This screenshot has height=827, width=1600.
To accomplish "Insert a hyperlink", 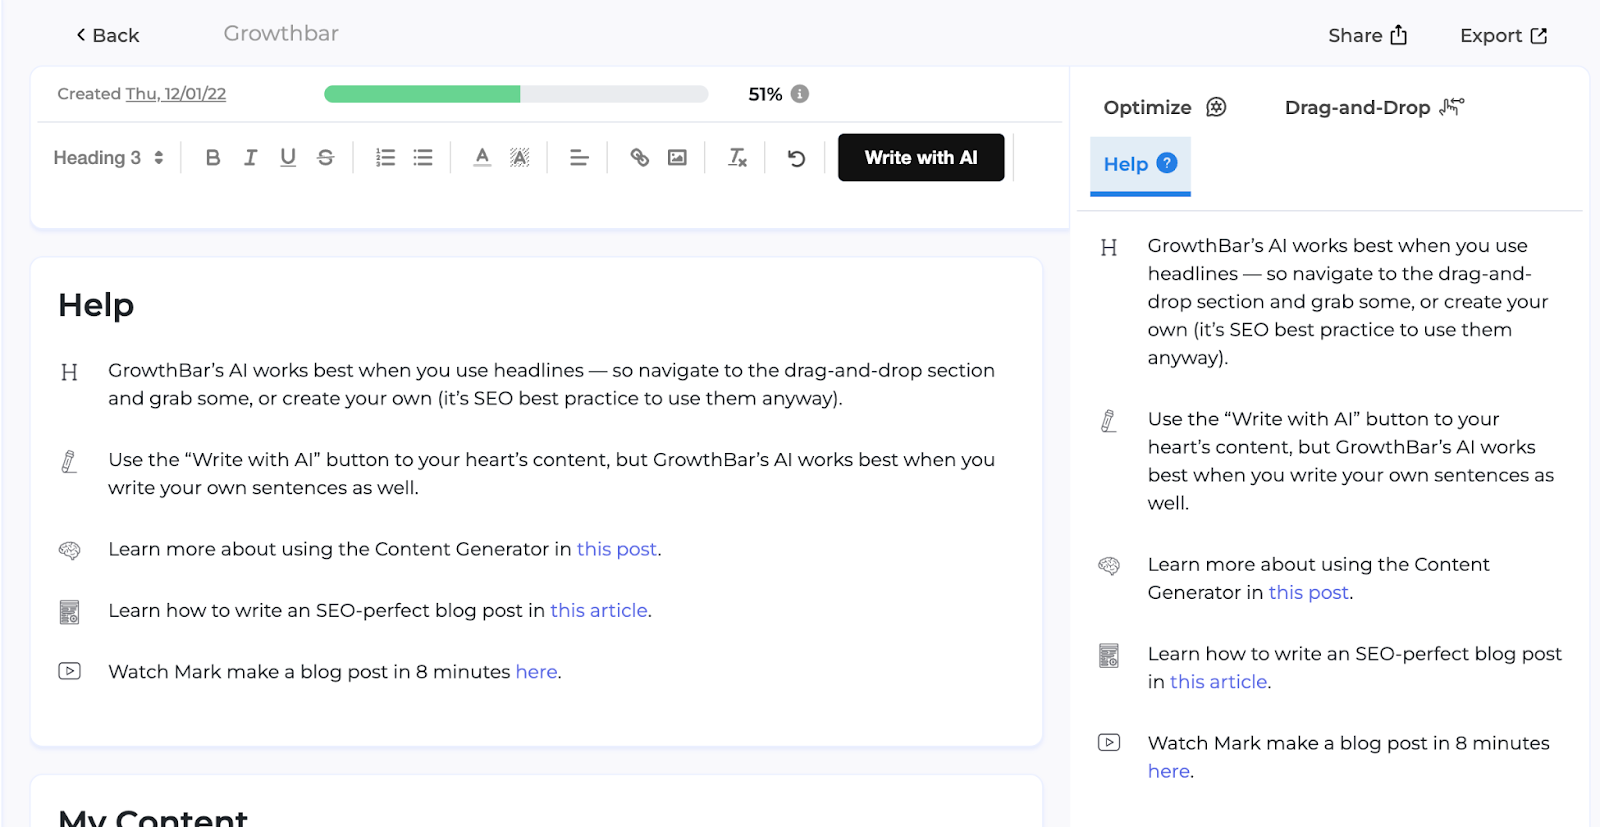I will pyautogui.click(x=639, y=158).
